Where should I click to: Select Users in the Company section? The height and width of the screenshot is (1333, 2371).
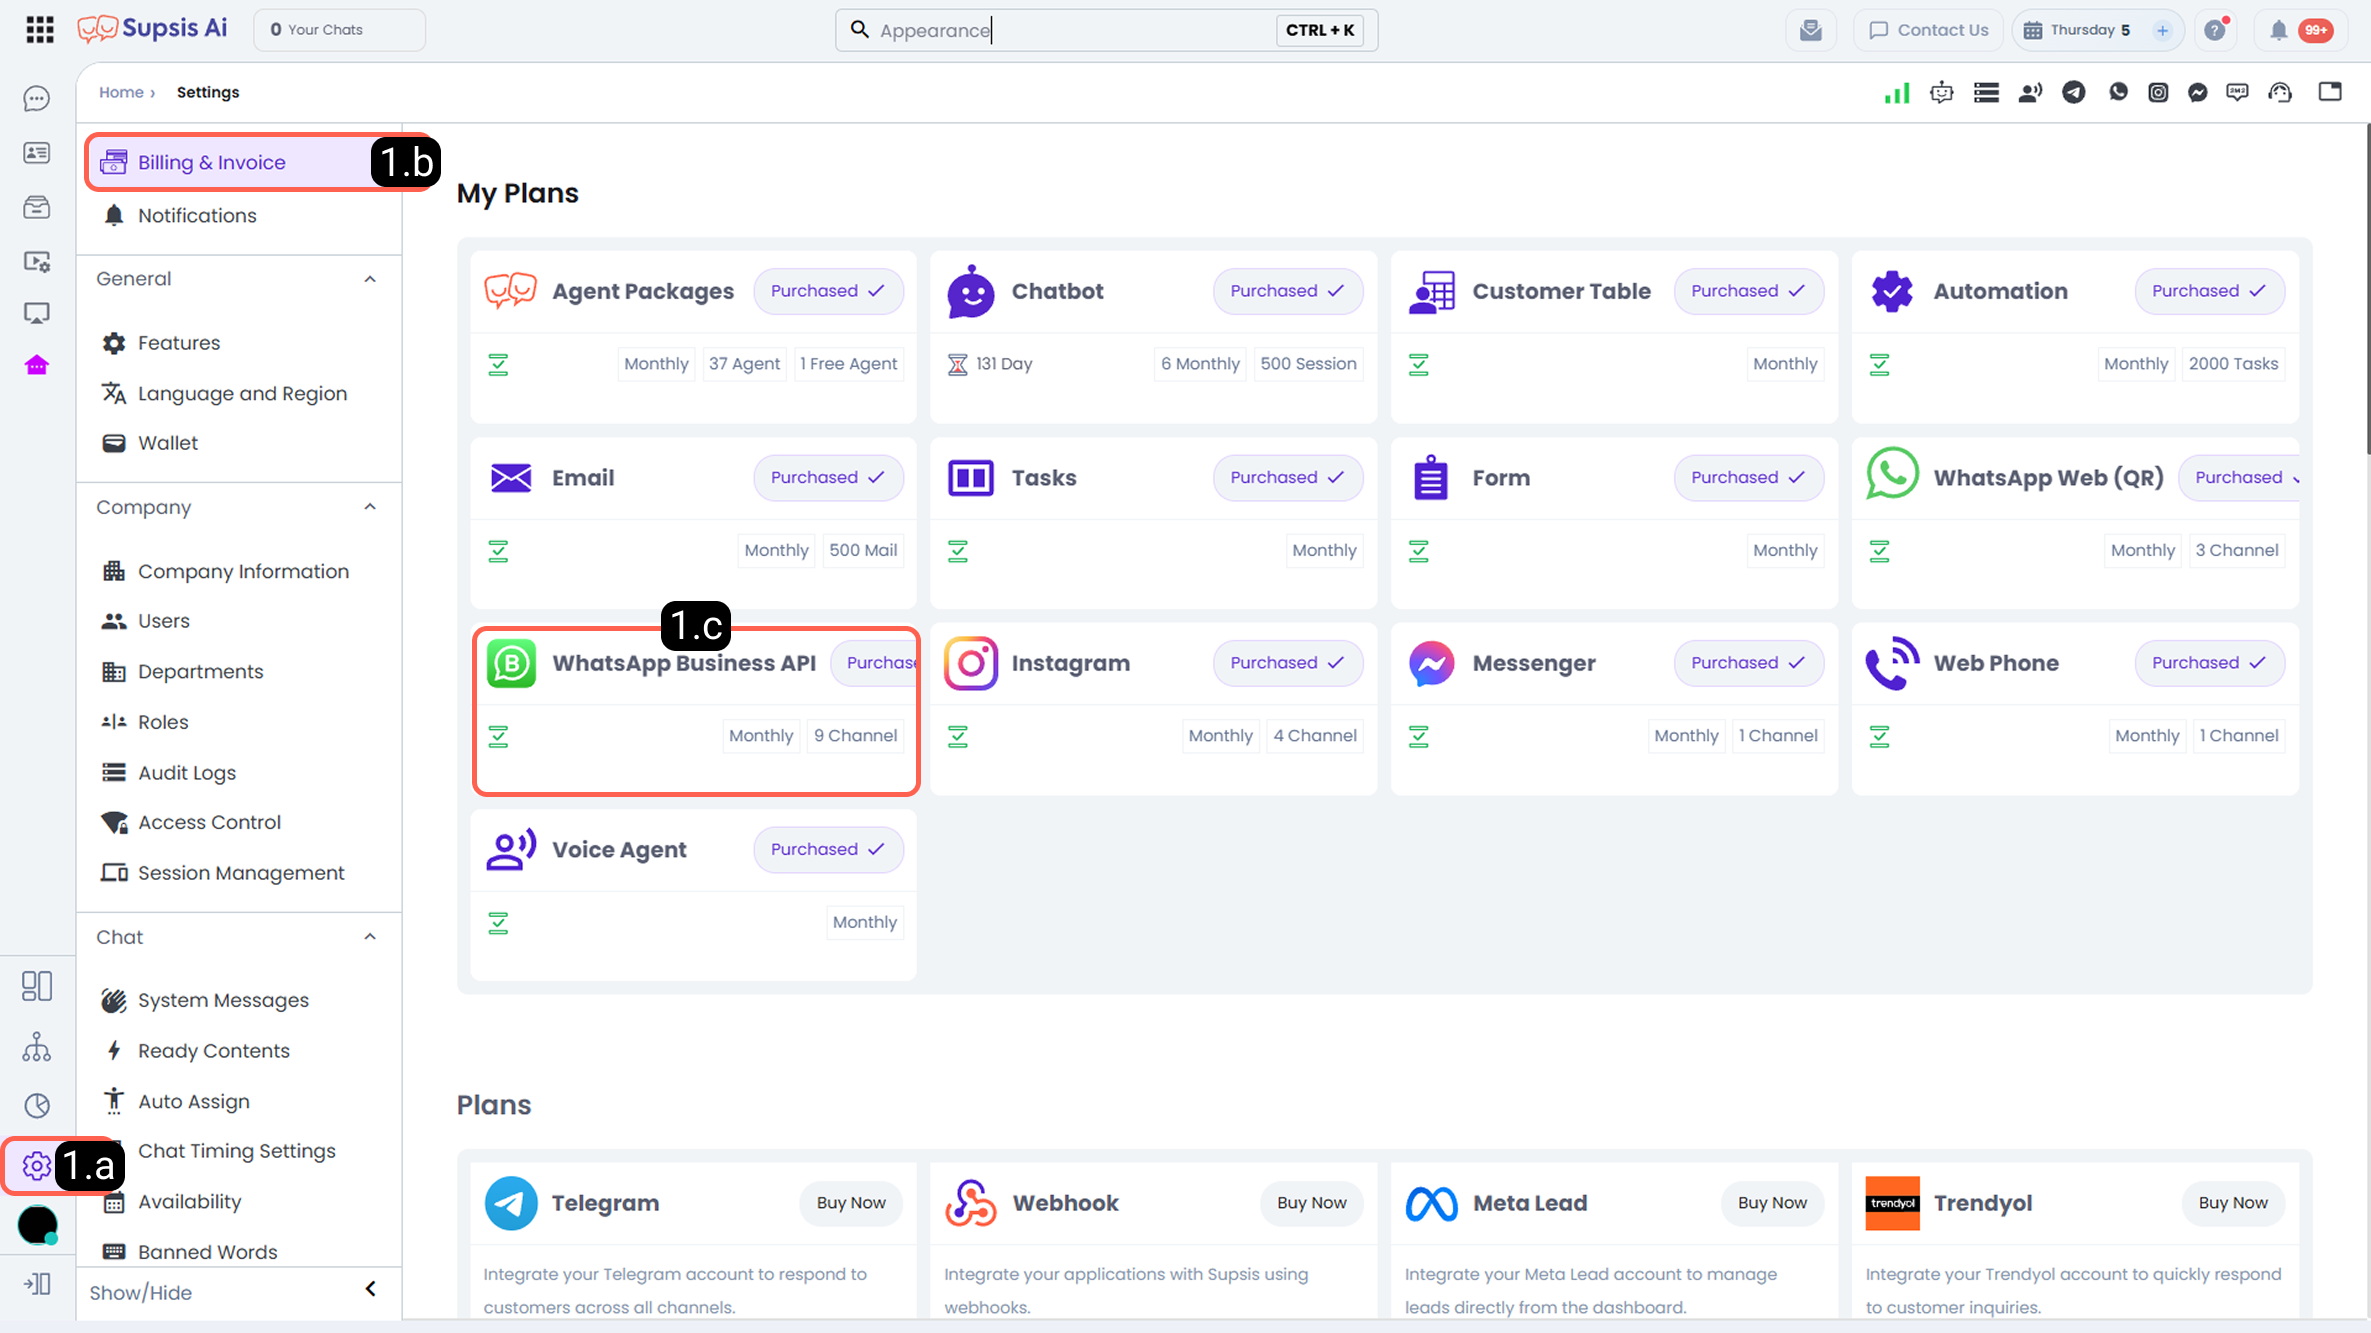[x=164, y=621]
